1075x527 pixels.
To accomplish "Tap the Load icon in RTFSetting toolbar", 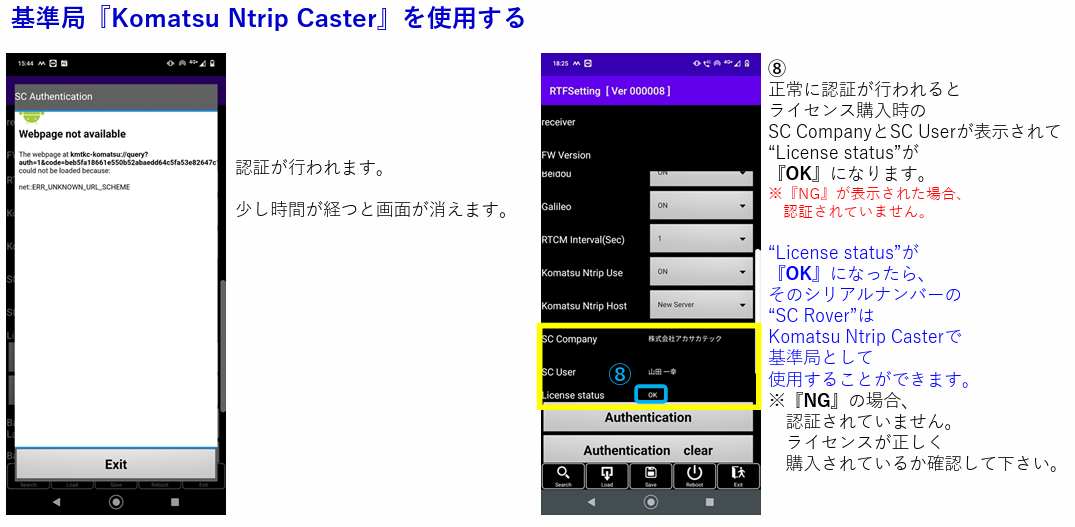I will click(607, 476).
